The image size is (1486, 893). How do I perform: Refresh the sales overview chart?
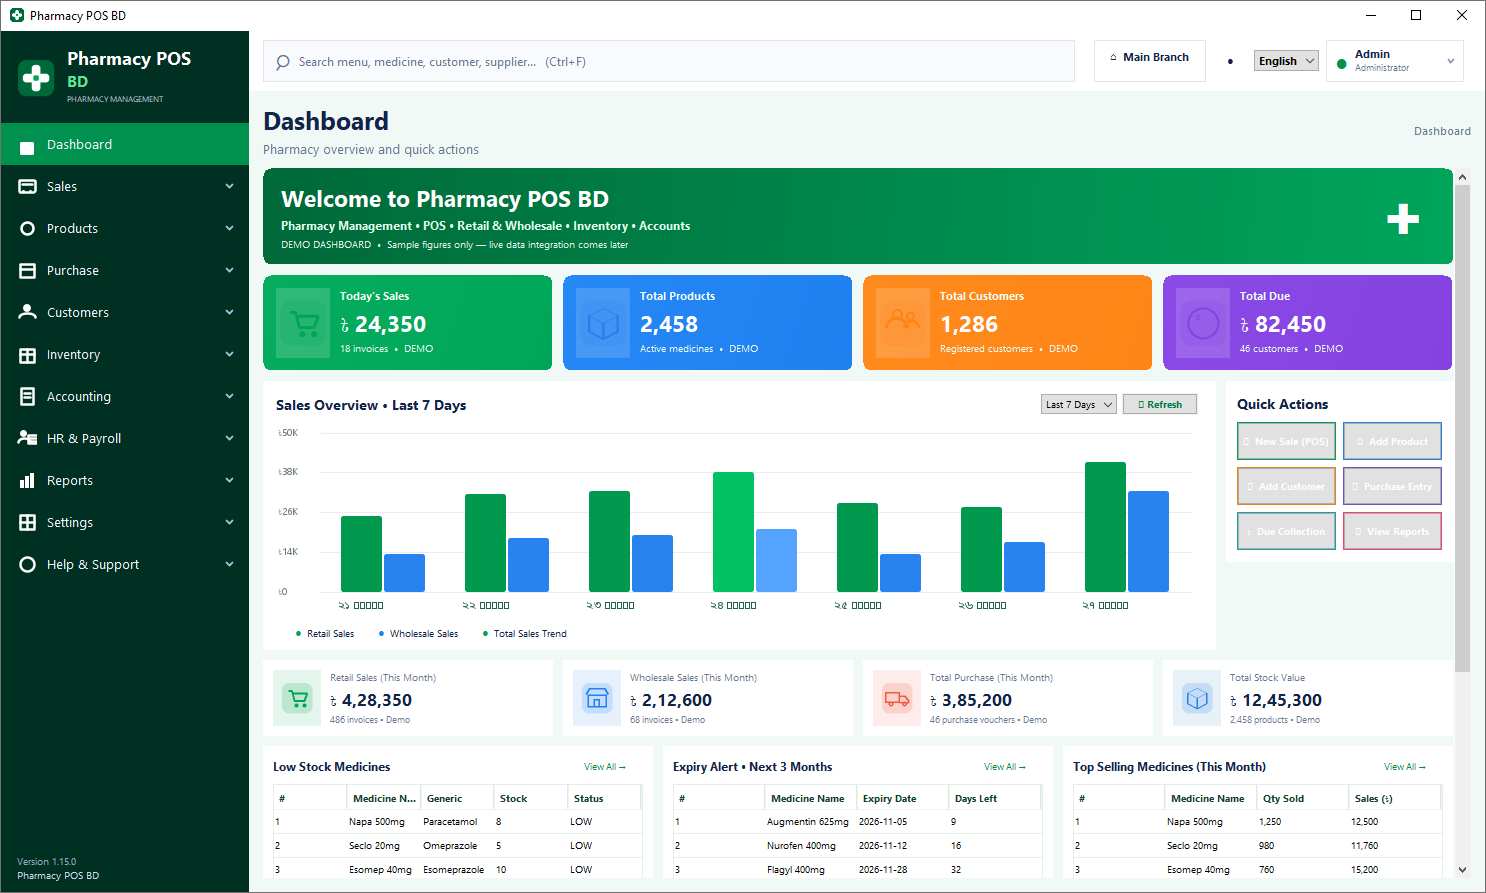pos(1160,404)
